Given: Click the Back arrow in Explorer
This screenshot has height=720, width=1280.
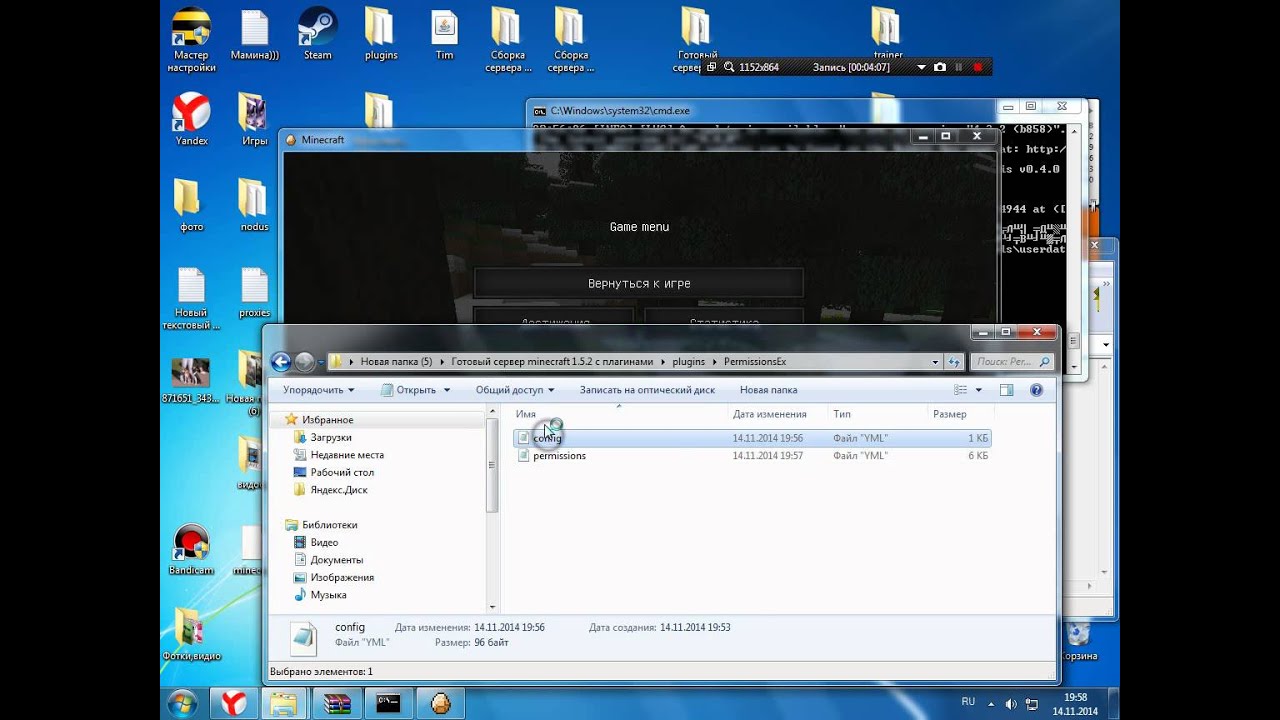Looking at the screenshot, I should tap(281, 362).
